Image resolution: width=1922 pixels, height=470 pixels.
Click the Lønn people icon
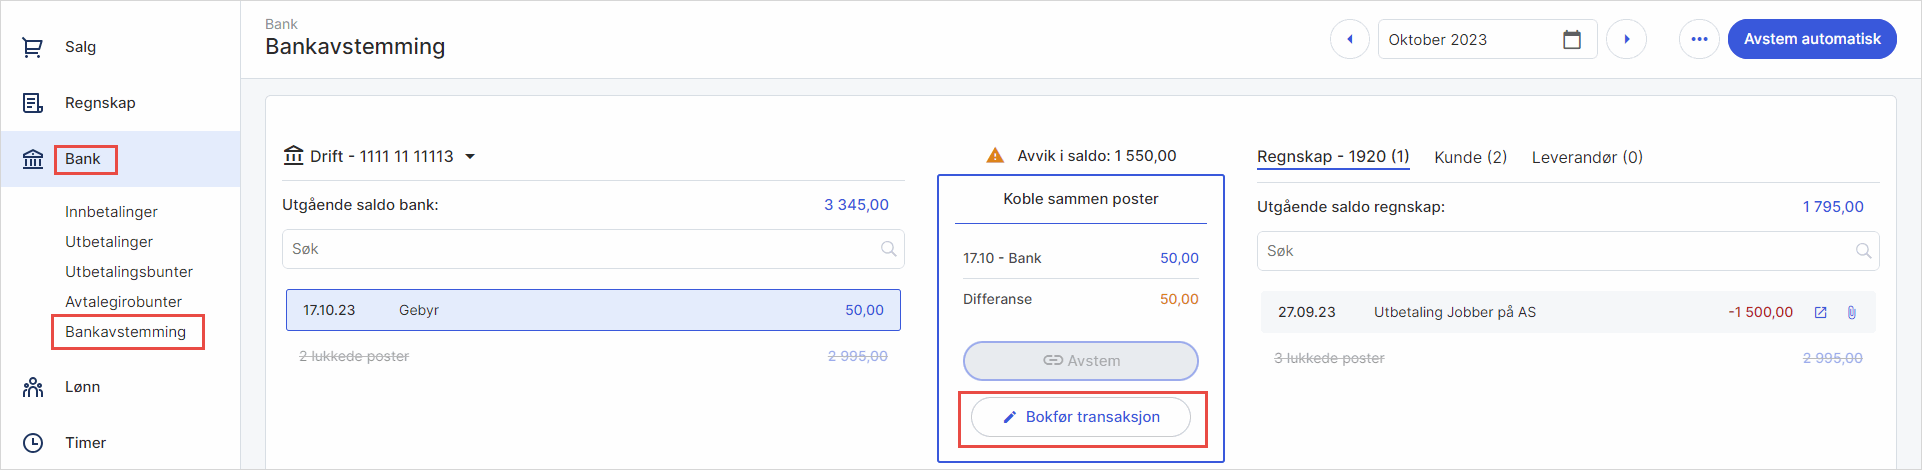pos(33,387)
